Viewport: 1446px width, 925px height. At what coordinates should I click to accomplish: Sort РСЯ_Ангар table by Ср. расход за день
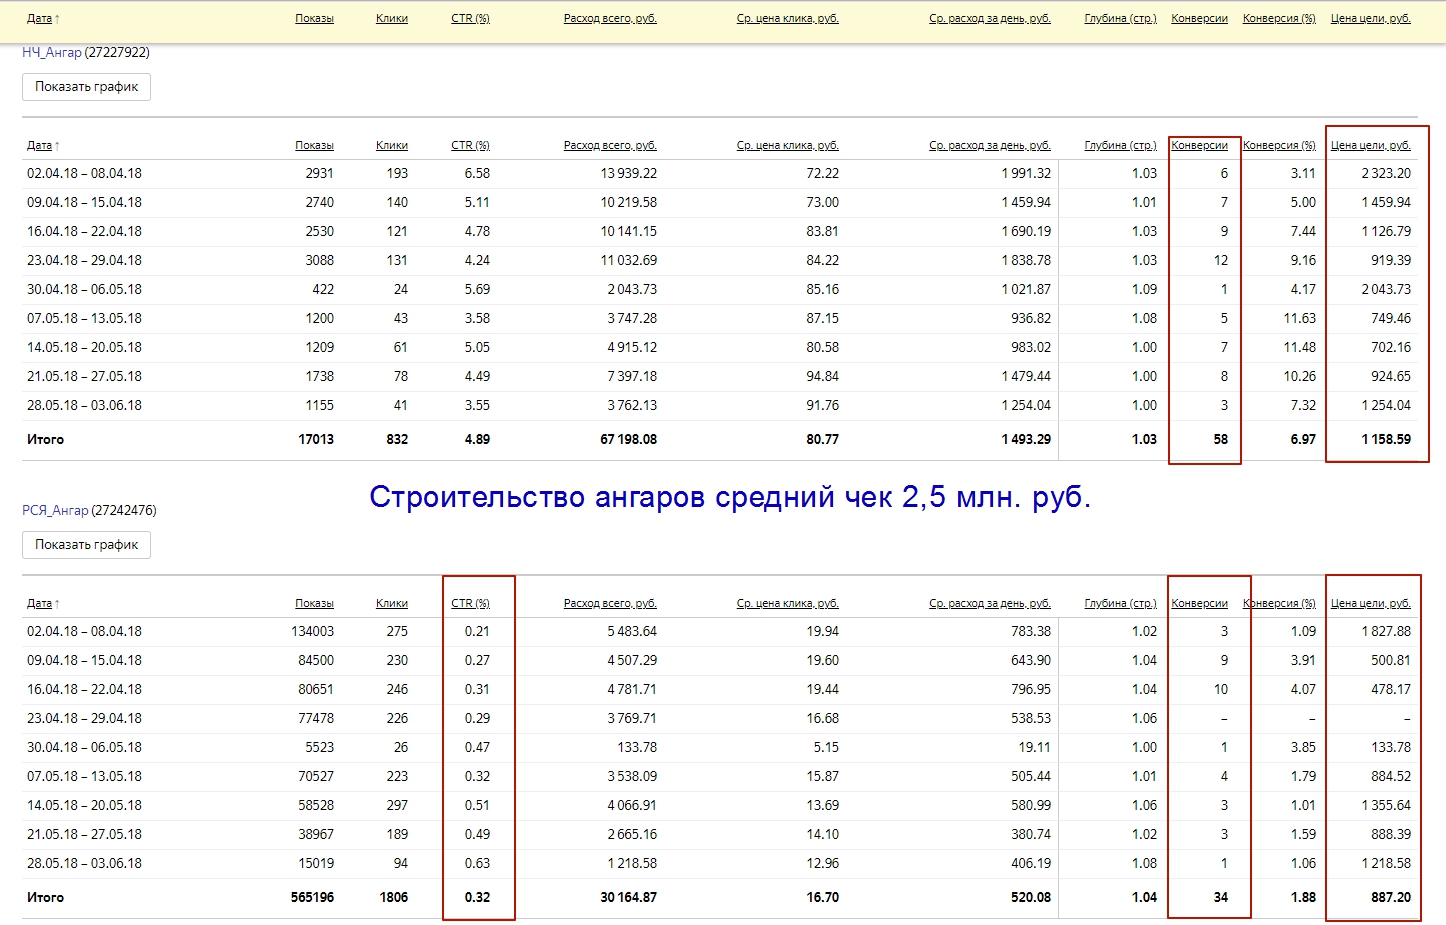click(990, 603)
